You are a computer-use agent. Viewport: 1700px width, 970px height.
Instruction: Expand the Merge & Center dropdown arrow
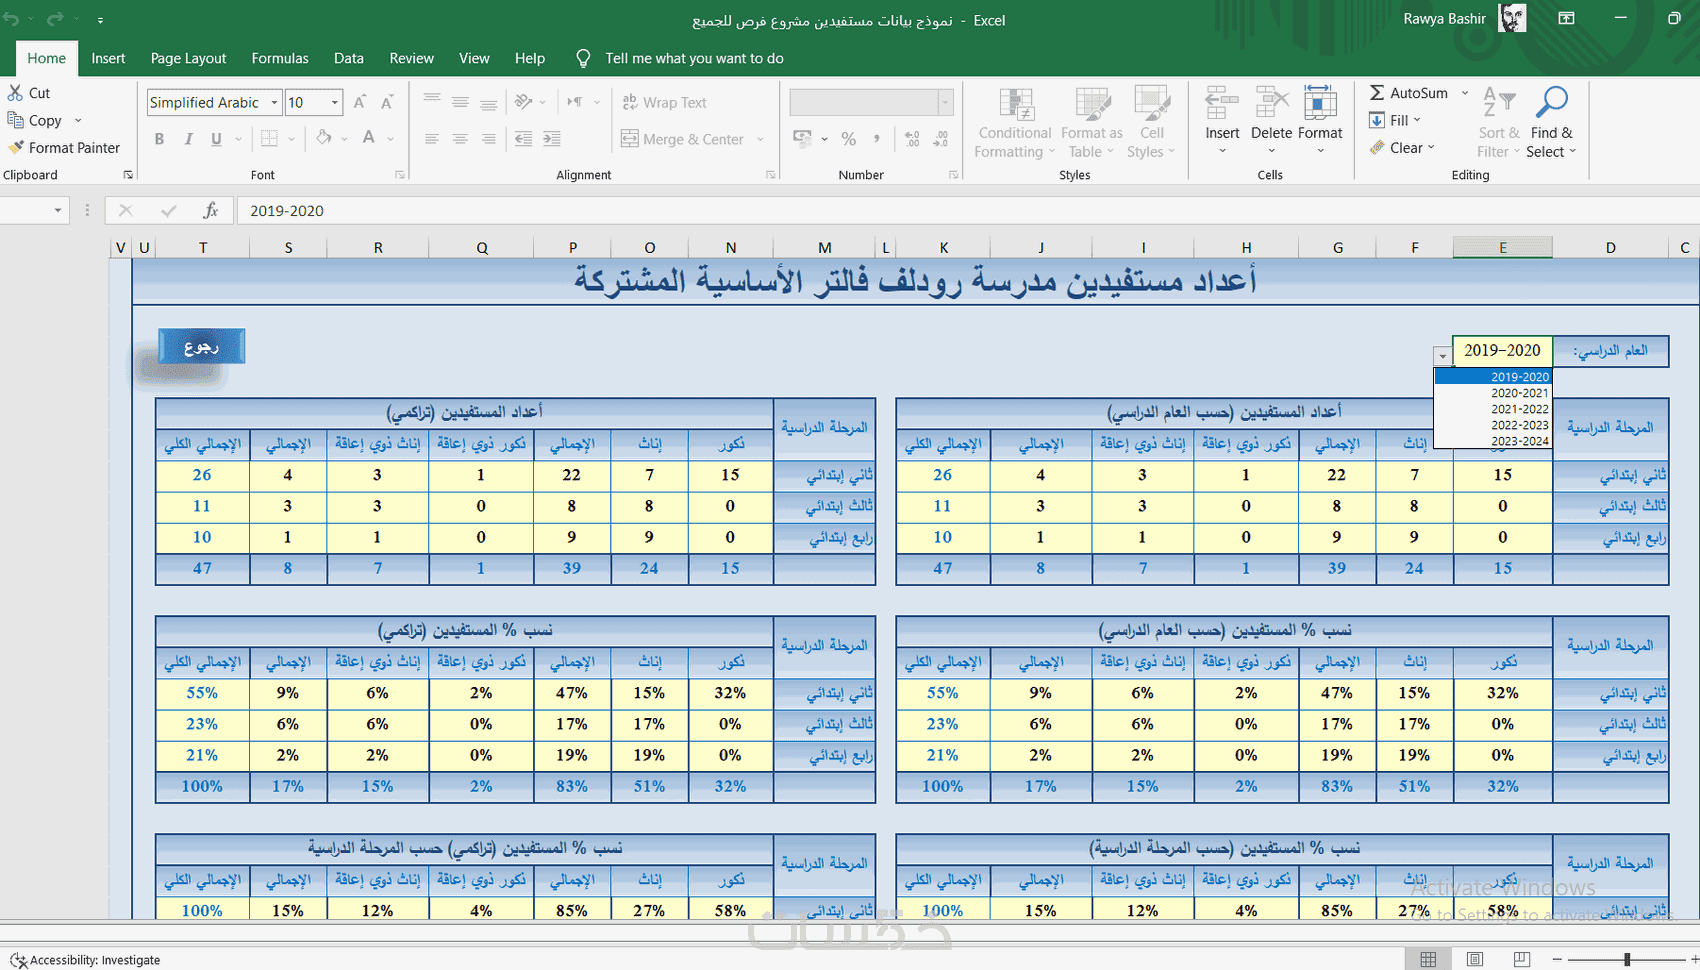point(761,139)
